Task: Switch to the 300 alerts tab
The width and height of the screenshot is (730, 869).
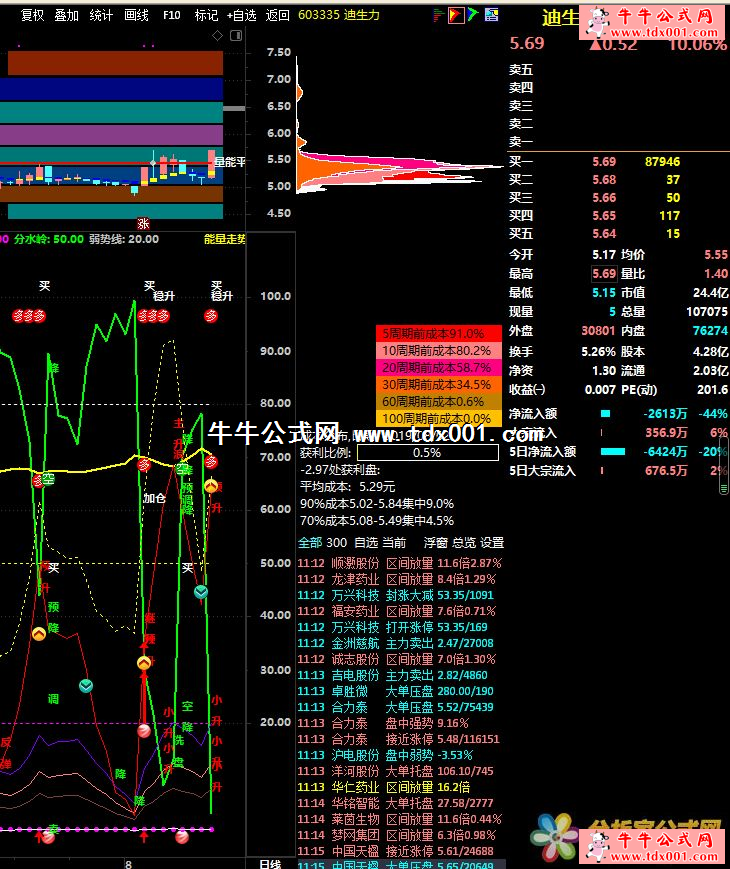Action: [x=337, y=543]
